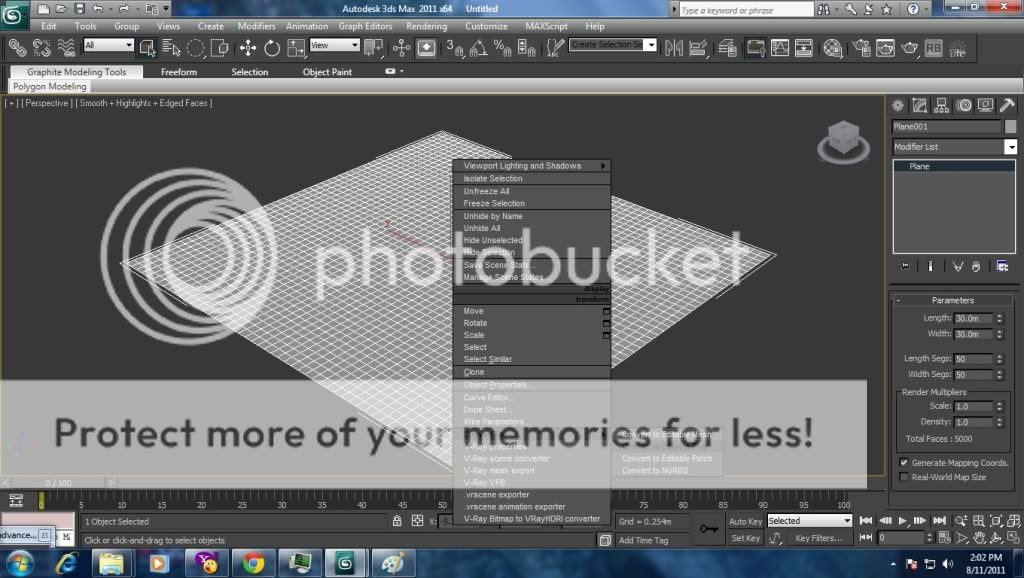Enable Auto Key animation mode
This screenshot has width=1024, height=578.
(745, 521)
